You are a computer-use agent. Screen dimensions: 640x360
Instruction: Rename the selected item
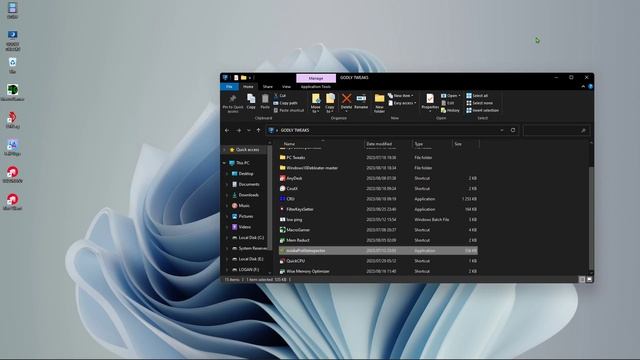tap(361, 101)
